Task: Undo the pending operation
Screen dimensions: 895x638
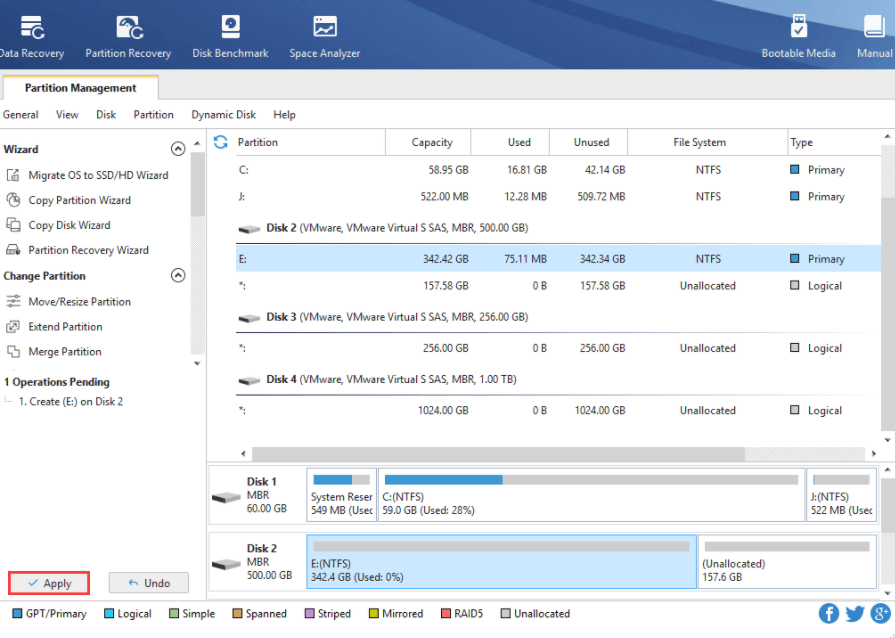Action: (148, 582)
